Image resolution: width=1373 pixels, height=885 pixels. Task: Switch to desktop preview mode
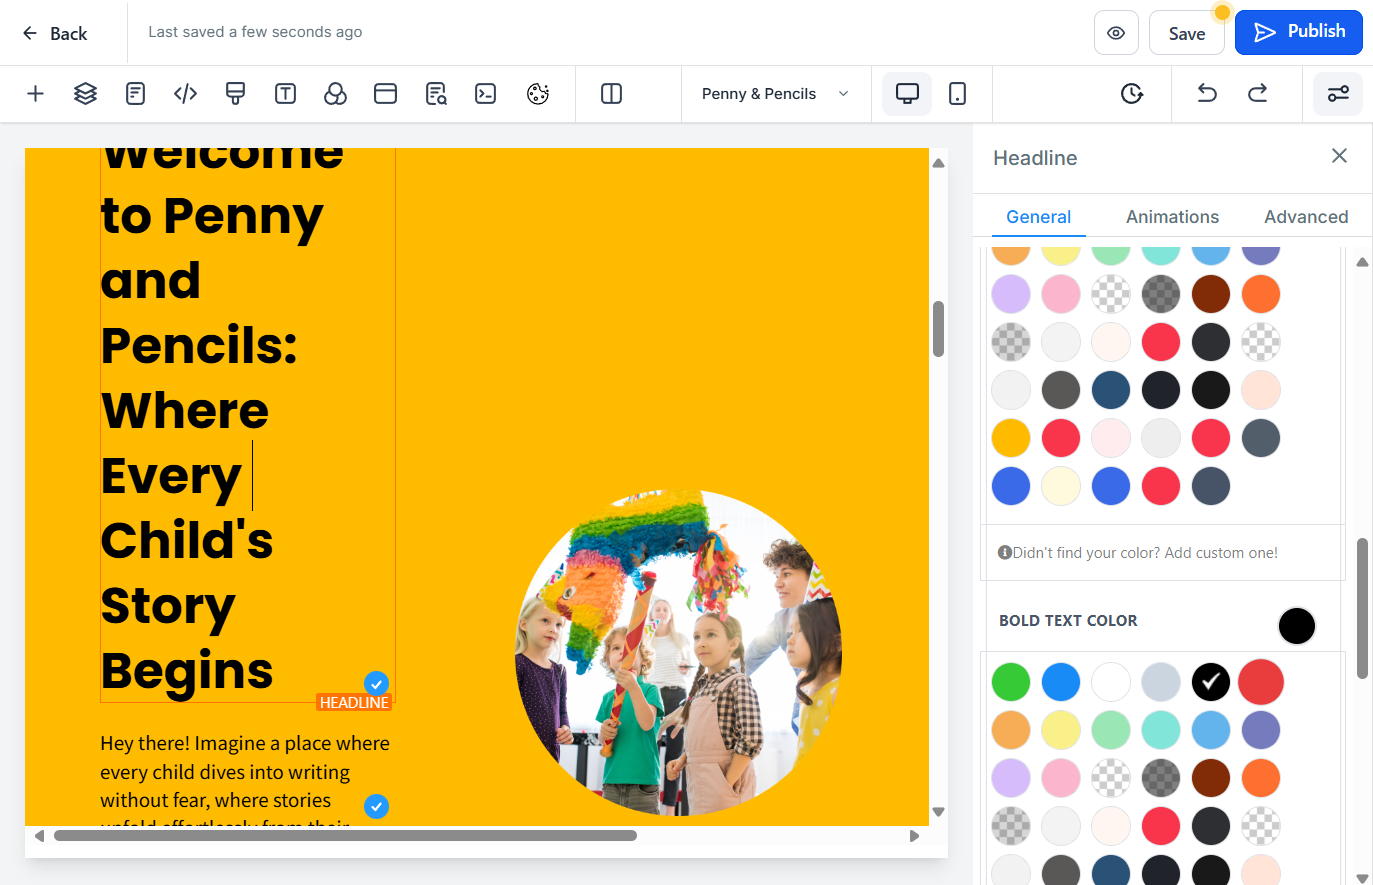pyautogui.click(x=907, y=94)
